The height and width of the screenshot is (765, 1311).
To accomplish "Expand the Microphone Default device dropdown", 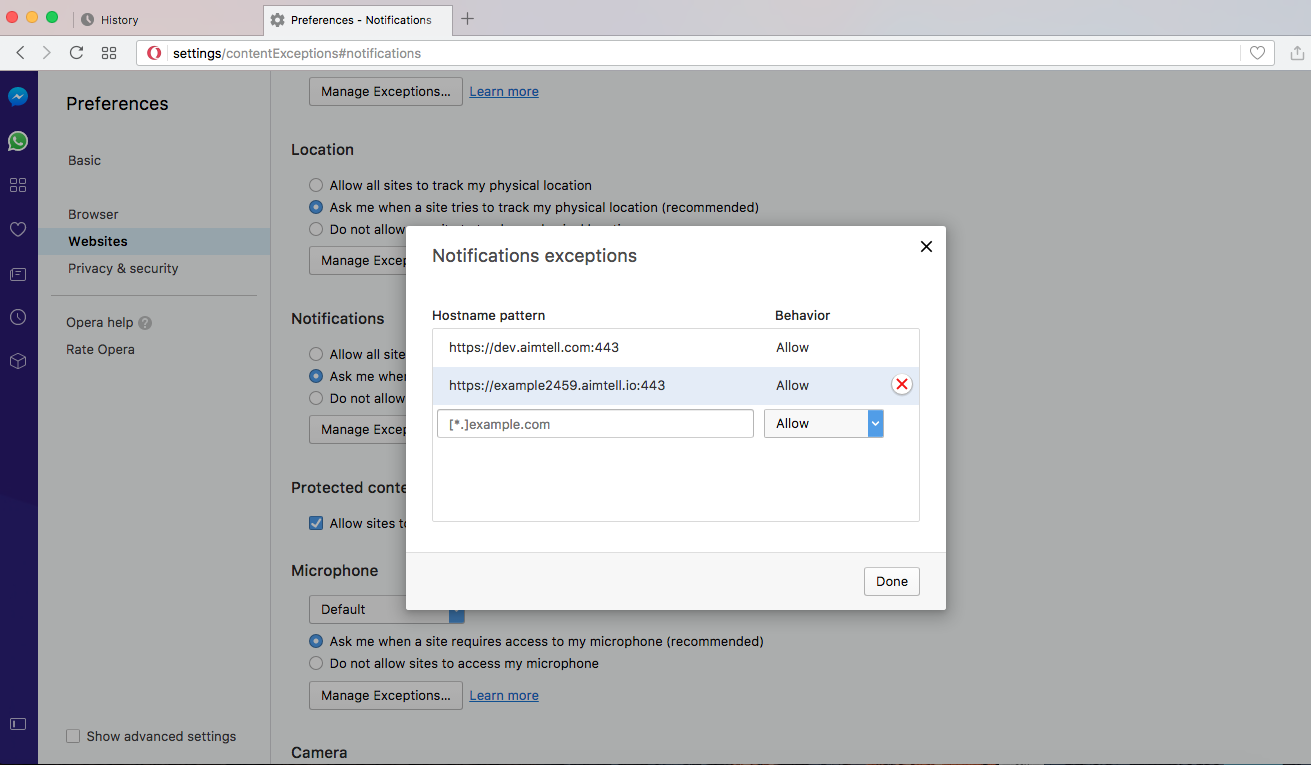I will coord(386,609).
